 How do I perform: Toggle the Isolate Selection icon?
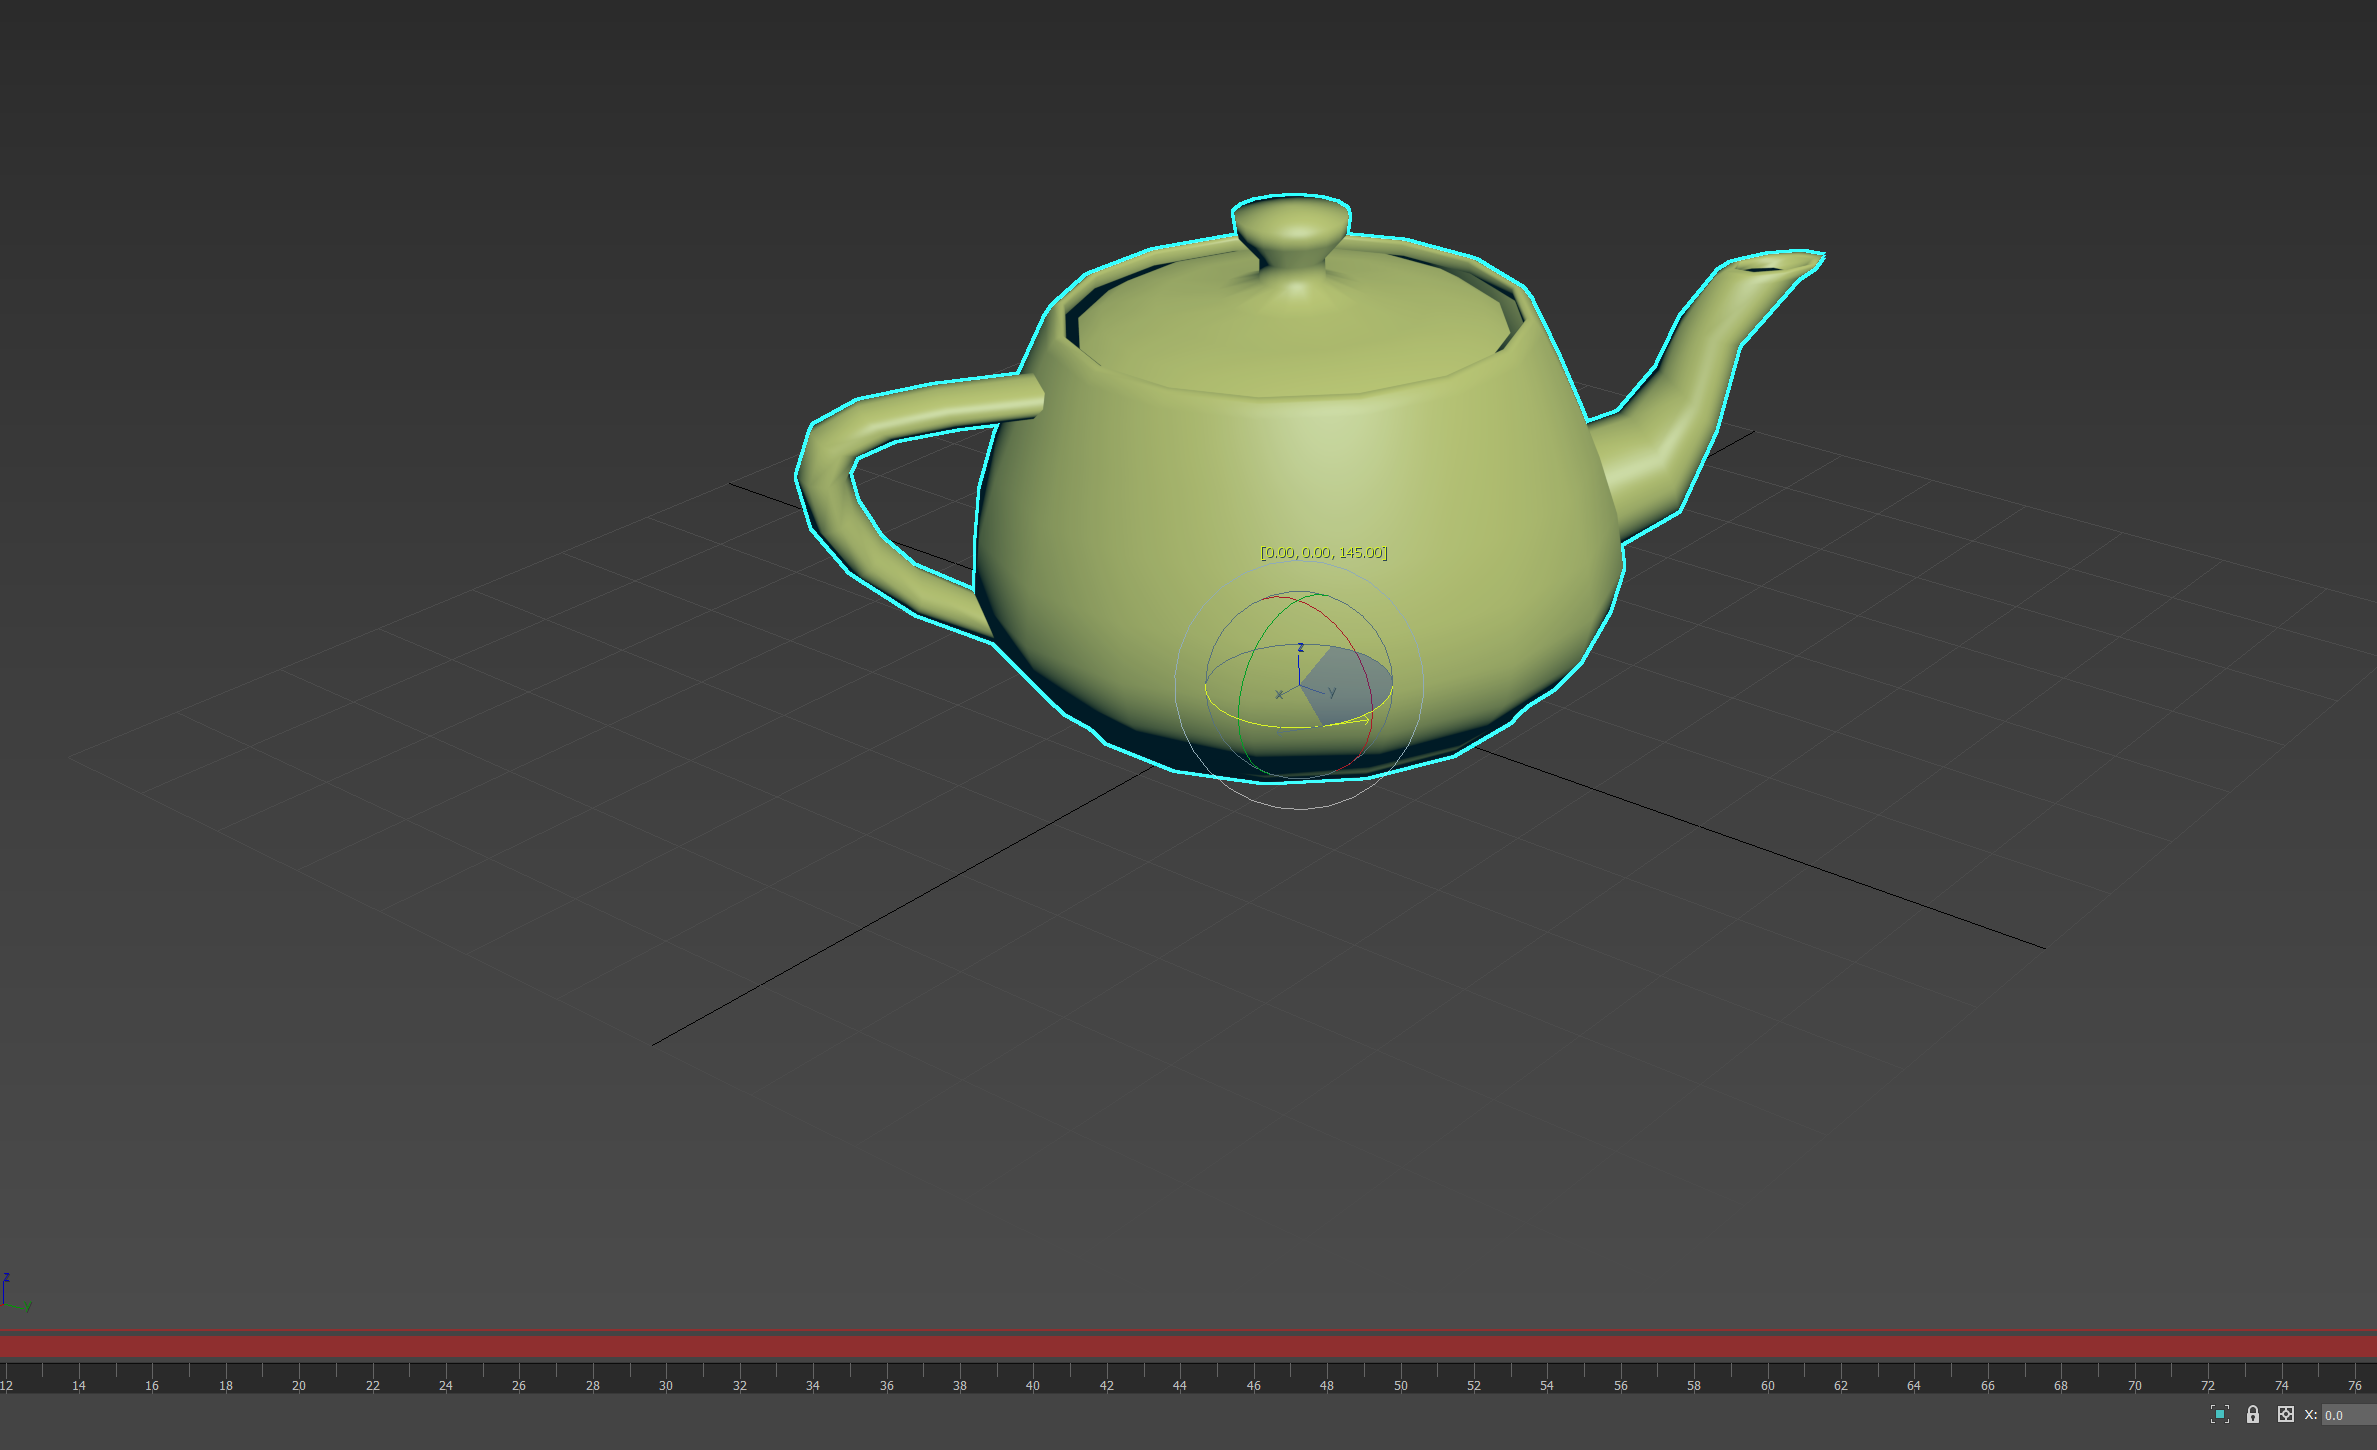(x=2219, y=1414)
